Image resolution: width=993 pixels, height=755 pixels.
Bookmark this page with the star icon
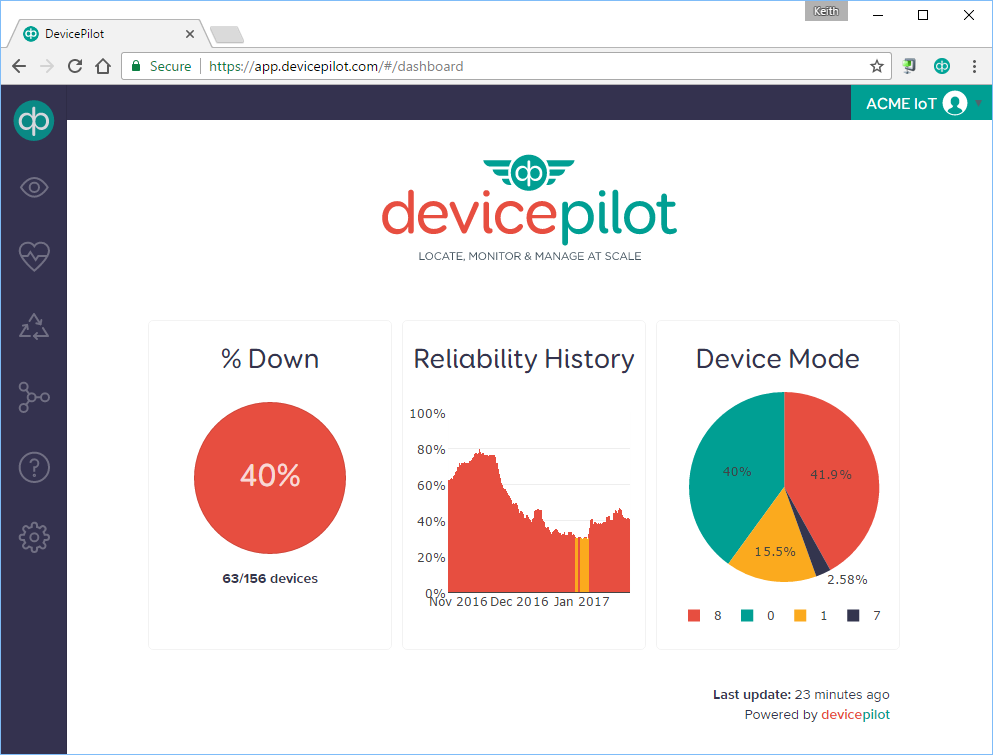[x=876, y=66]
